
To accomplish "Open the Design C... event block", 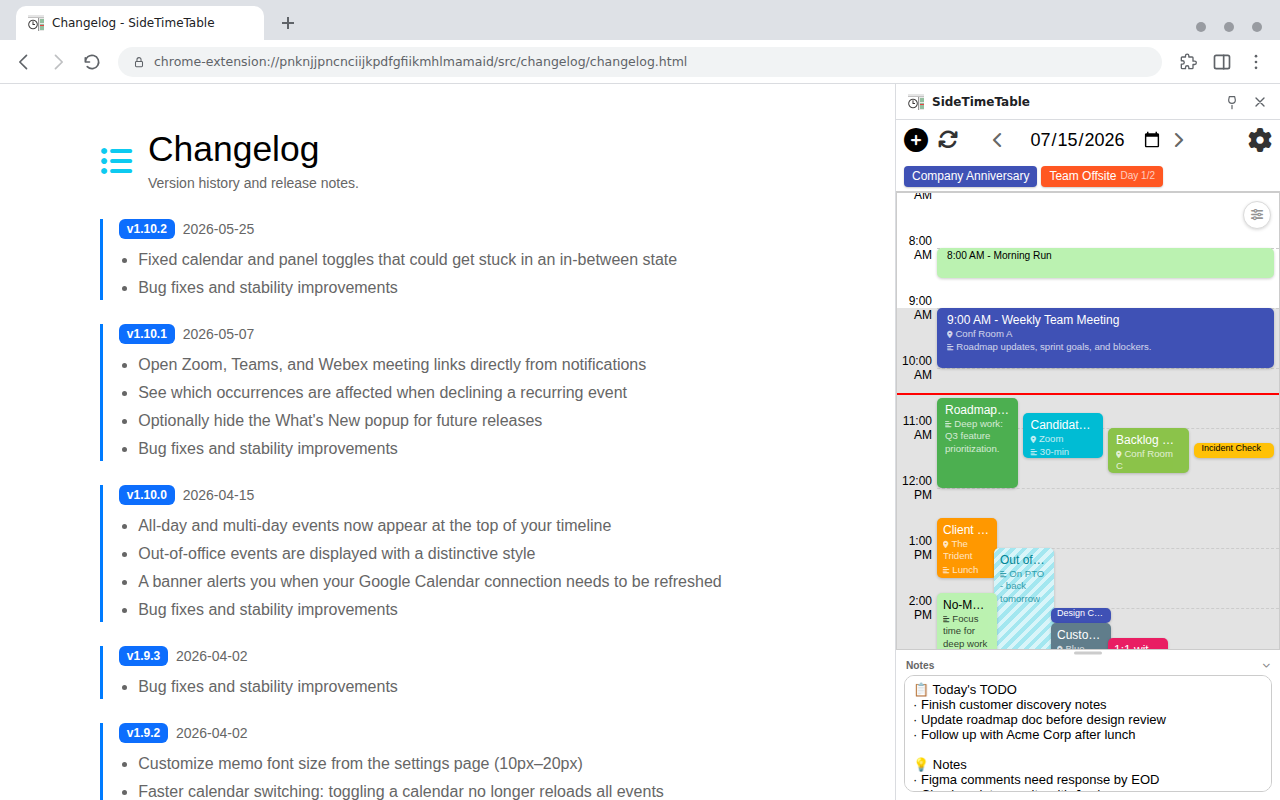I will (x=1080, y=615).
